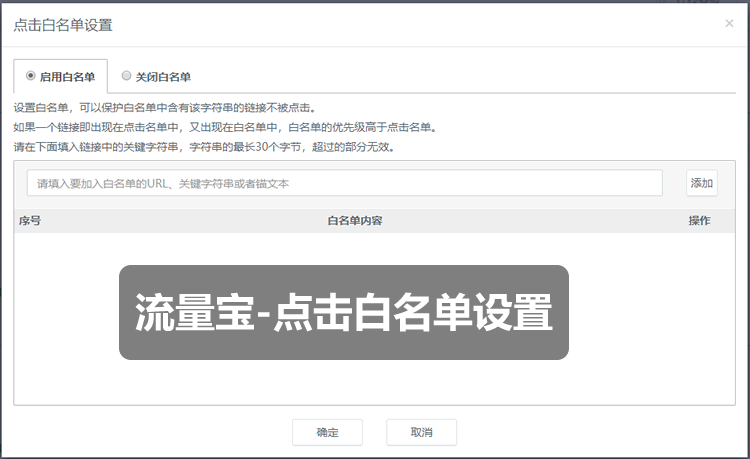The height and width of the screenshot is (459, 750).
Task: Click the 添加 button
Action: click(x=702, y=183)
